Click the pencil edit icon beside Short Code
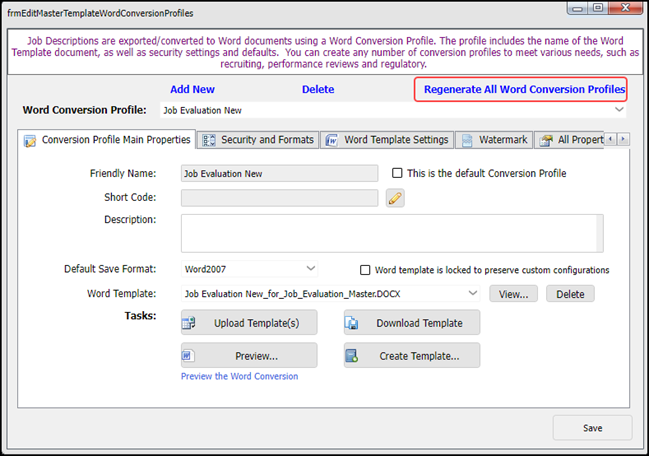 coord(395,198)
